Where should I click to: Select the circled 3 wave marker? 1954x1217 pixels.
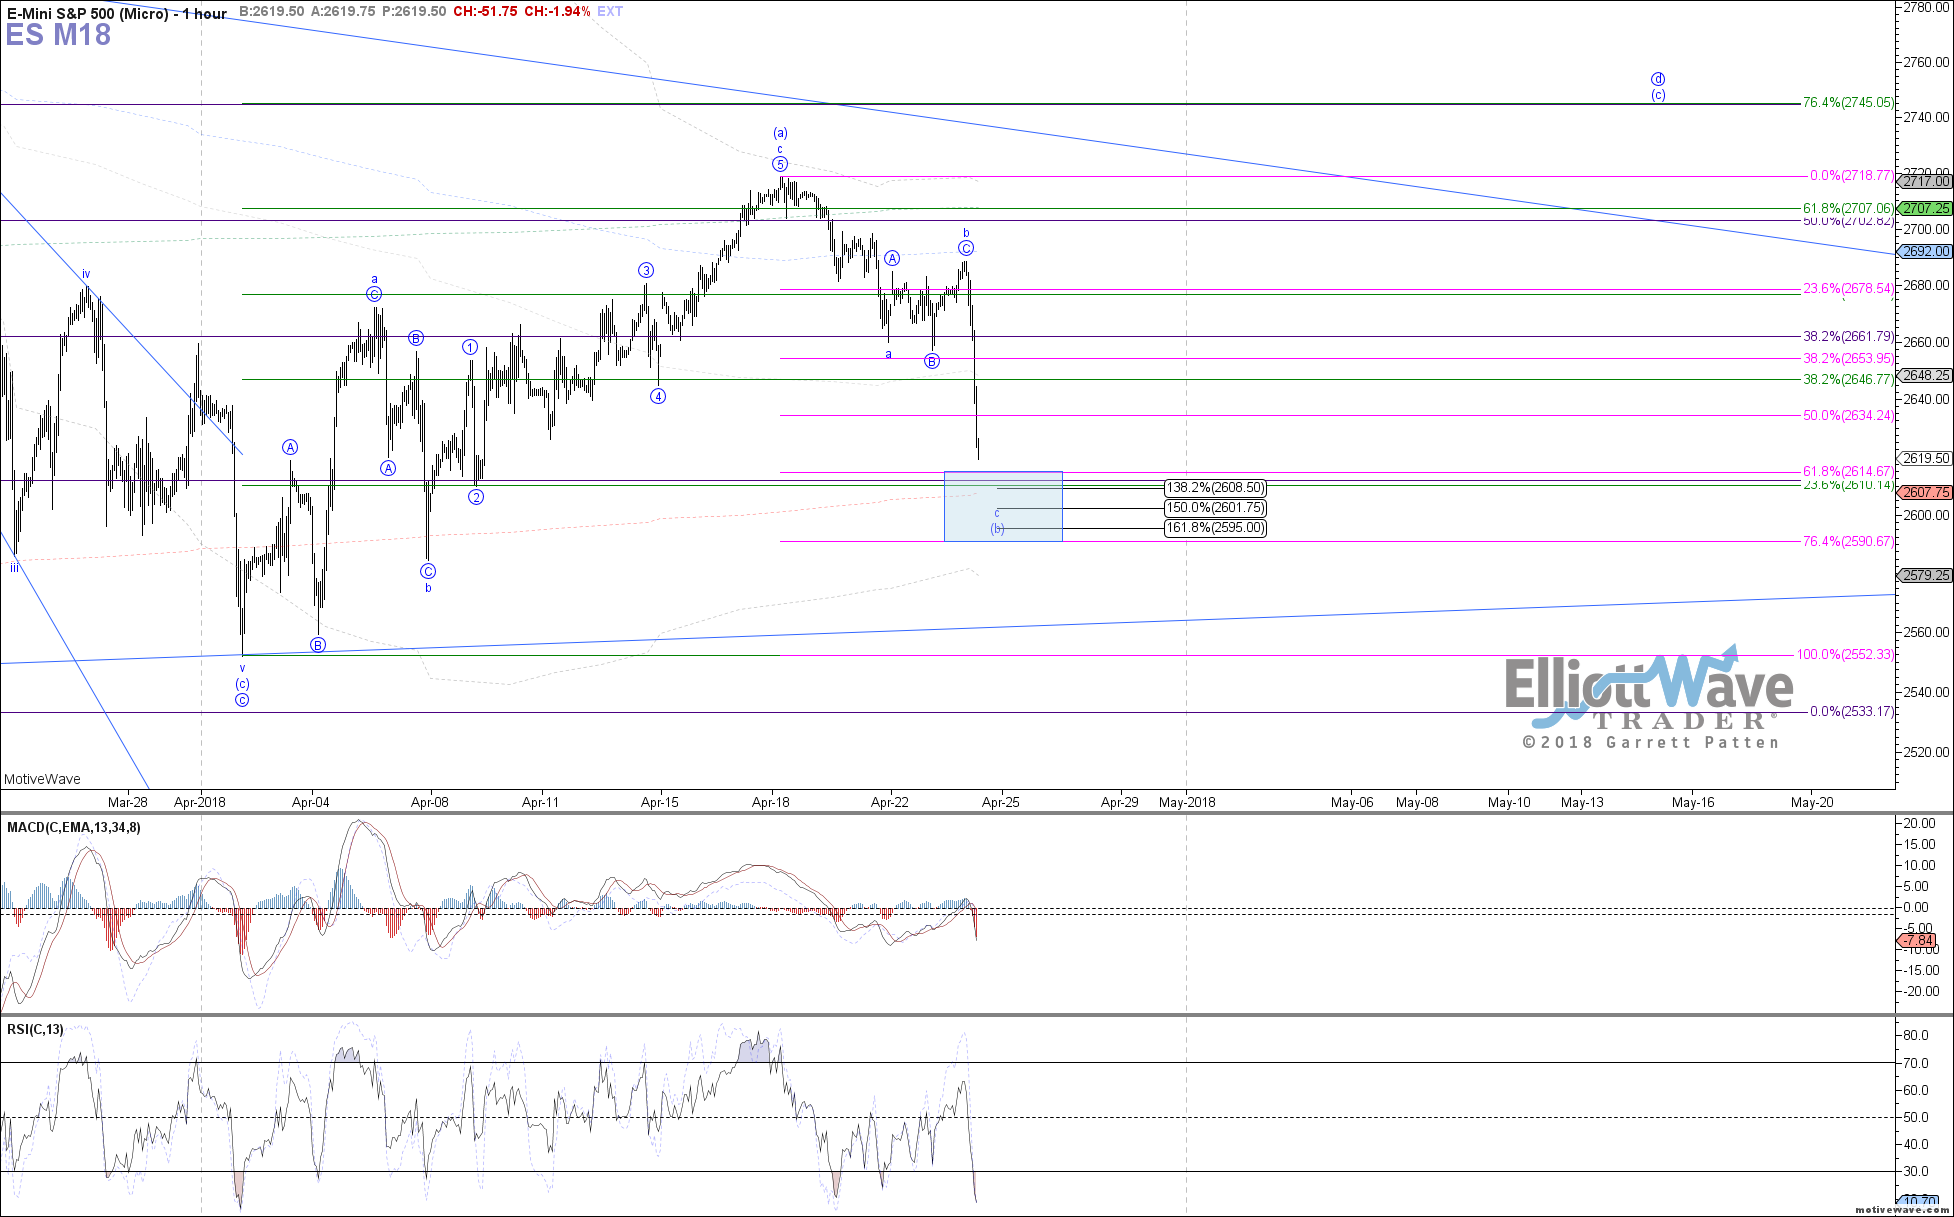pyautogui.click(x=647, y=270)
